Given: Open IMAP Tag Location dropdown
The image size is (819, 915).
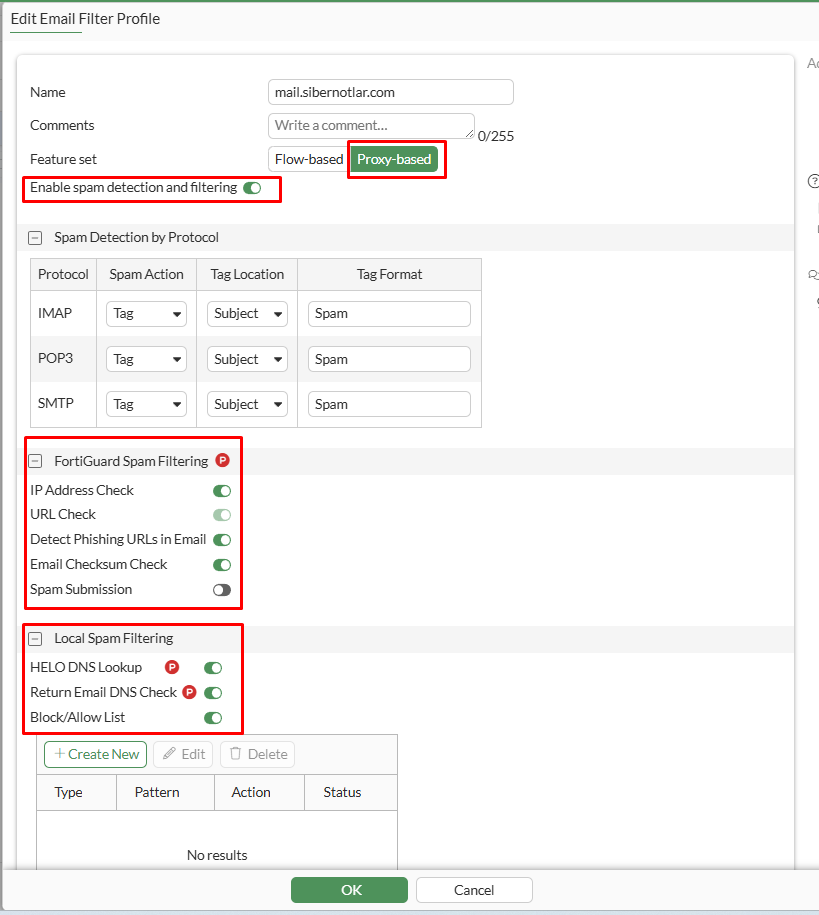Looking at the screenshot, I should pos(248,314).
